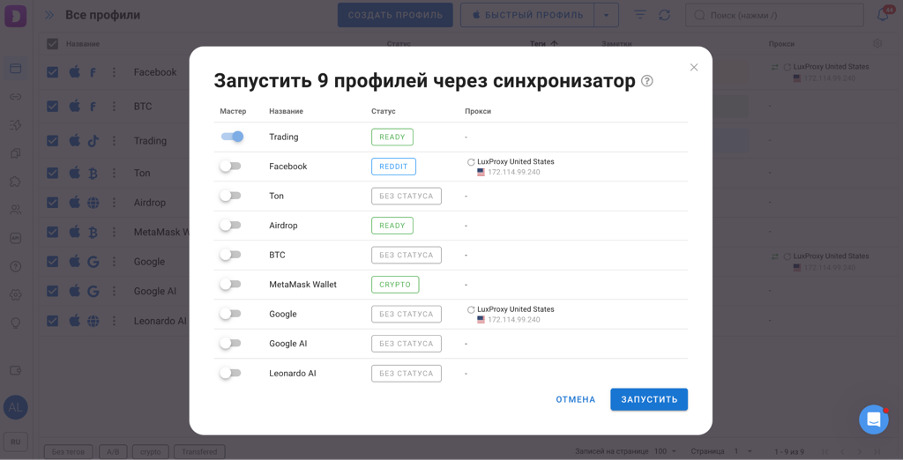The height and width of the screenshot is (460, 904).
Task: Open browser profiles sidebar icon
Action: (16, 68)
